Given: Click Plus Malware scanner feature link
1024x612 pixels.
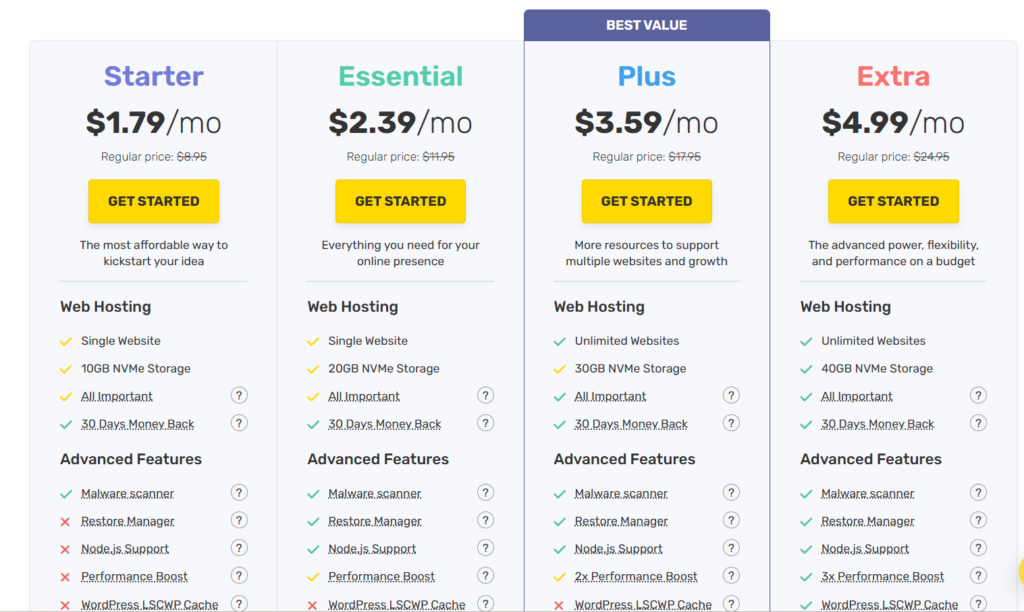Looking at the screenshot, I should coord(621,493).
